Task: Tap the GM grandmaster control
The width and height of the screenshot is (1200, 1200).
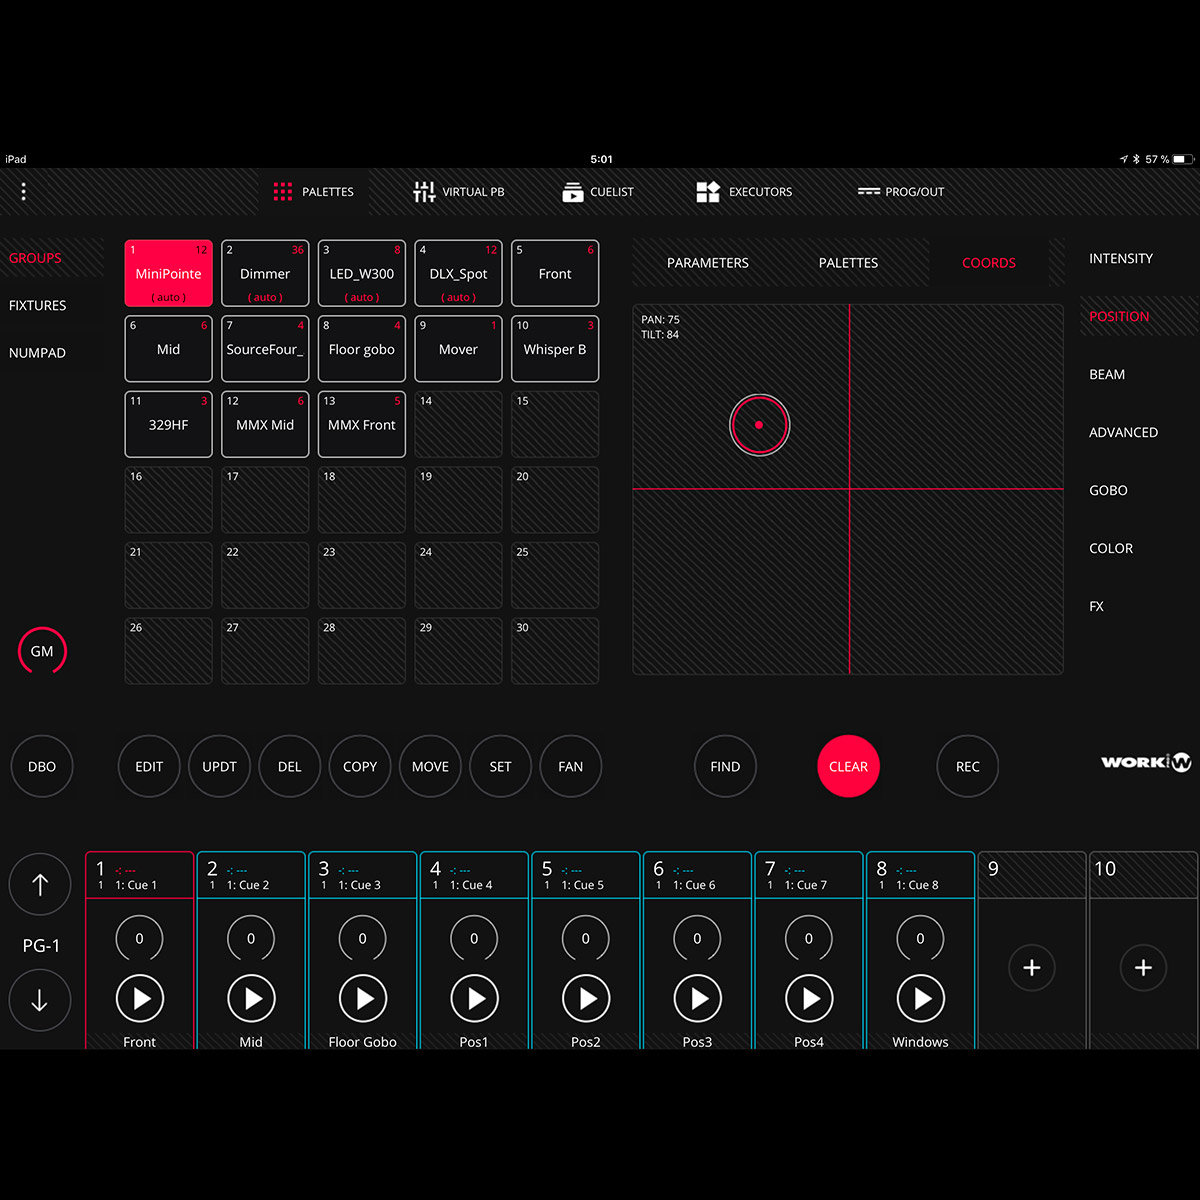Action: point(42,650)
